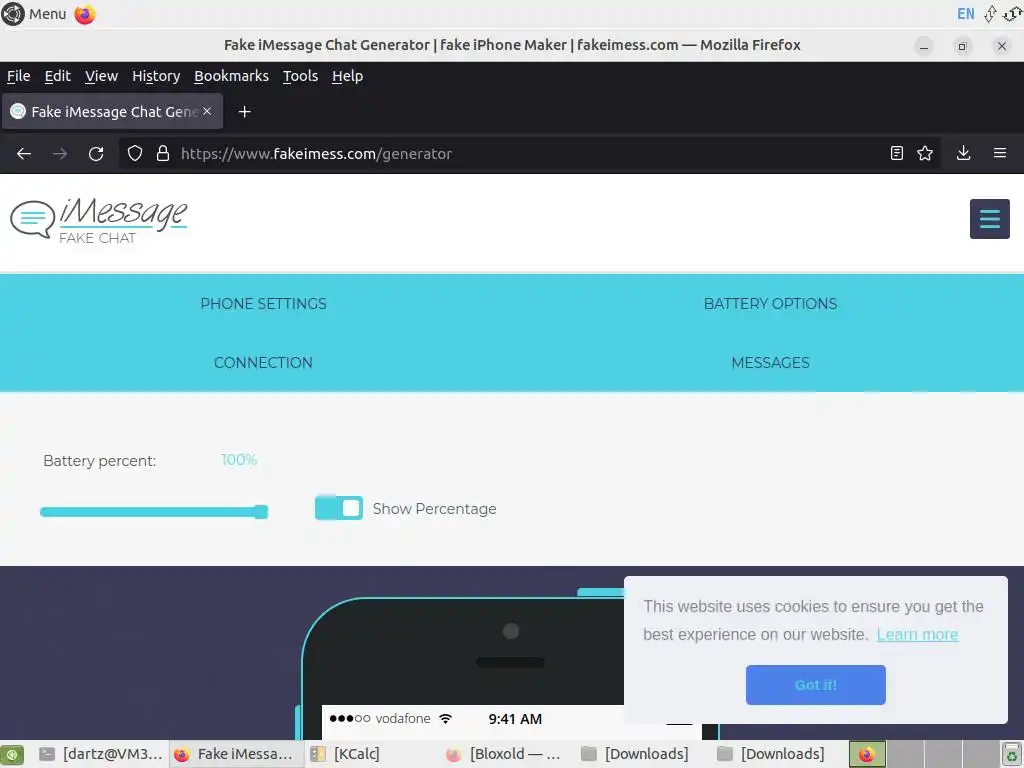Image resolution: width=1024 pixels, height=768 pixels.
Task: Switch to the dartz@VM terminal taskbar item
Action: 101,754
